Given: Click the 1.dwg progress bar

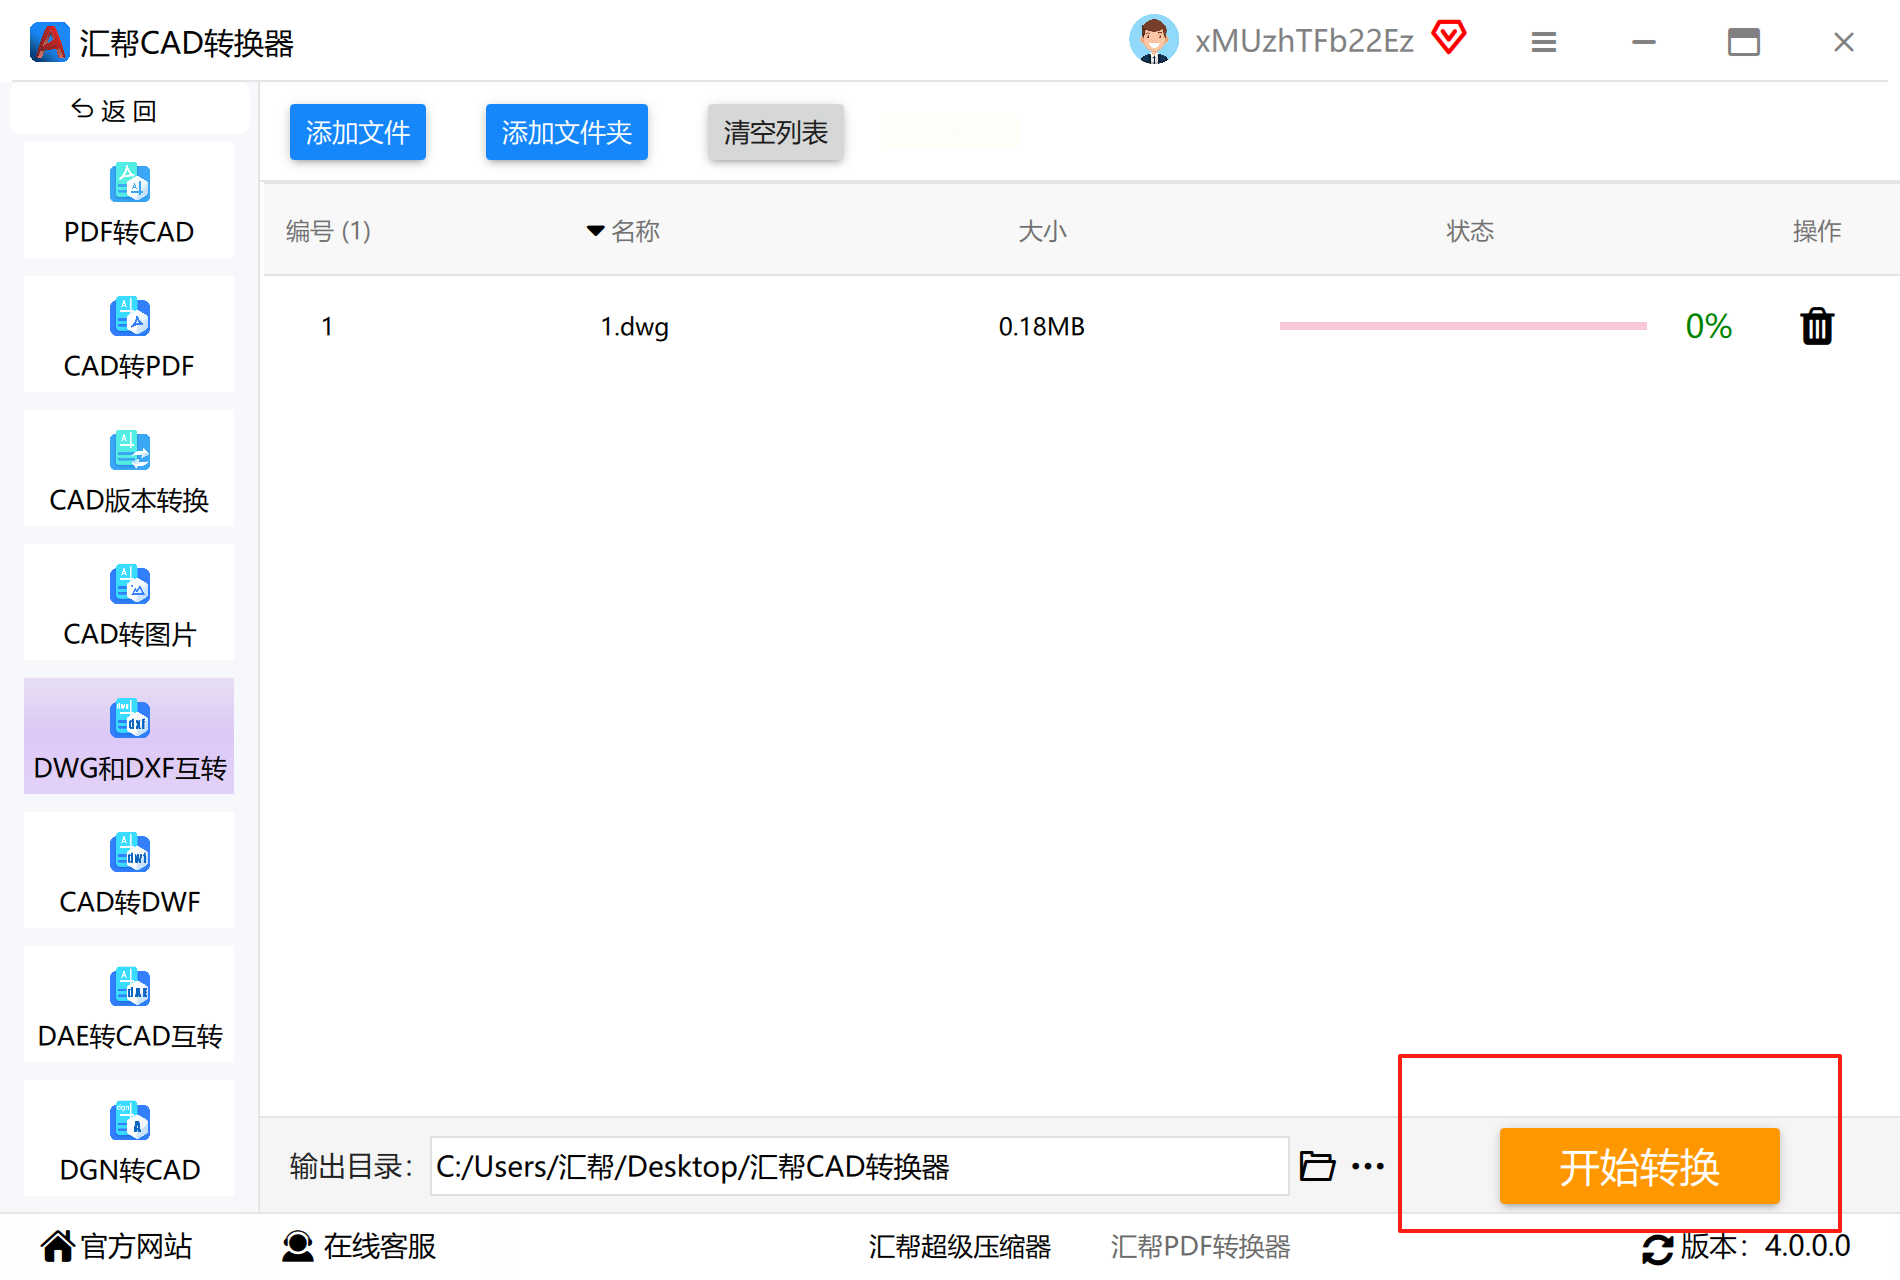Looking at the screenshot, I should pyautogui.click(x=1463, y=326).
